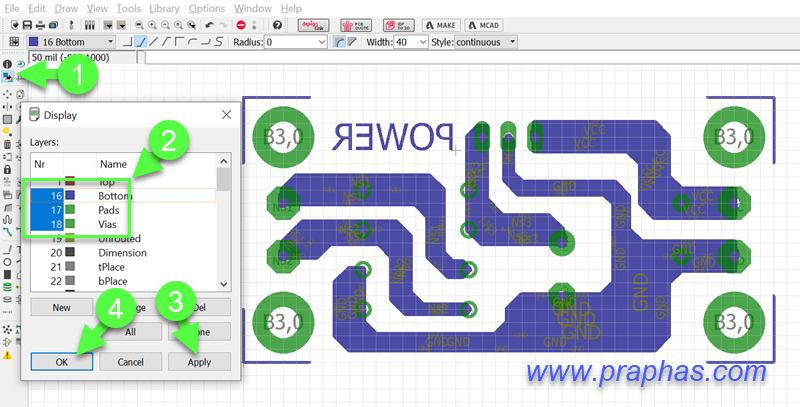Click the PCB Quote button
This screenshot has width=800, height=407.
click(x=356, y=25)
